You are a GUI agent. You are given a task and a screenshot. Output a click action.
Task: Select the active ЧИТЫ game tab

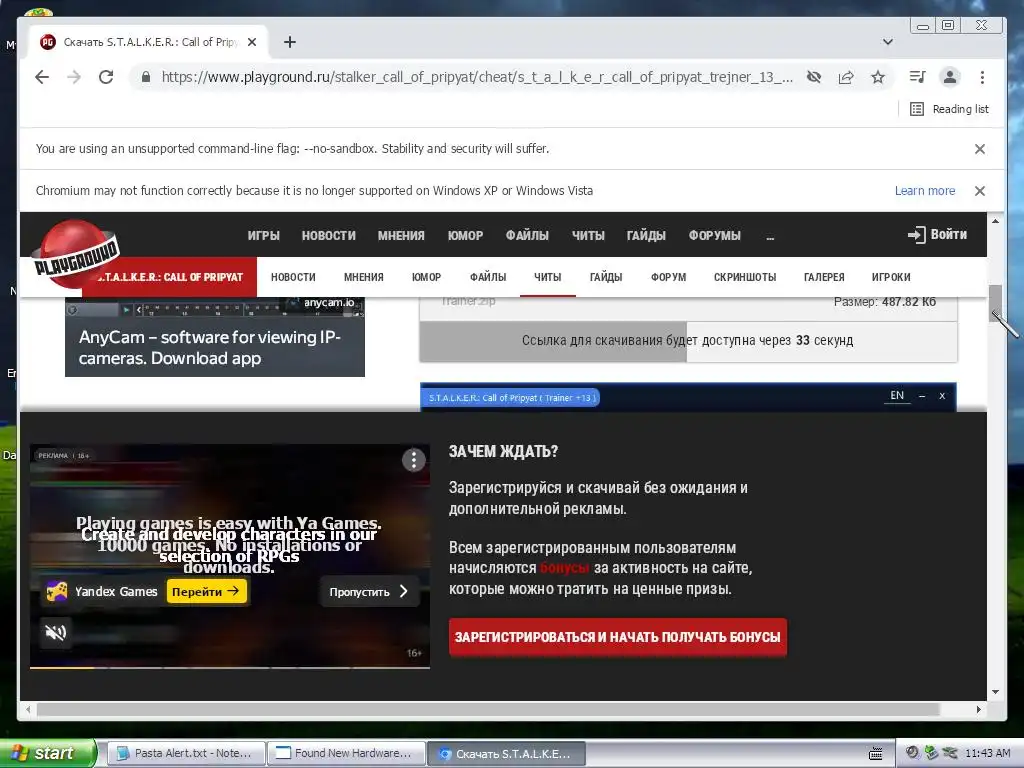[x=547, y=277]
